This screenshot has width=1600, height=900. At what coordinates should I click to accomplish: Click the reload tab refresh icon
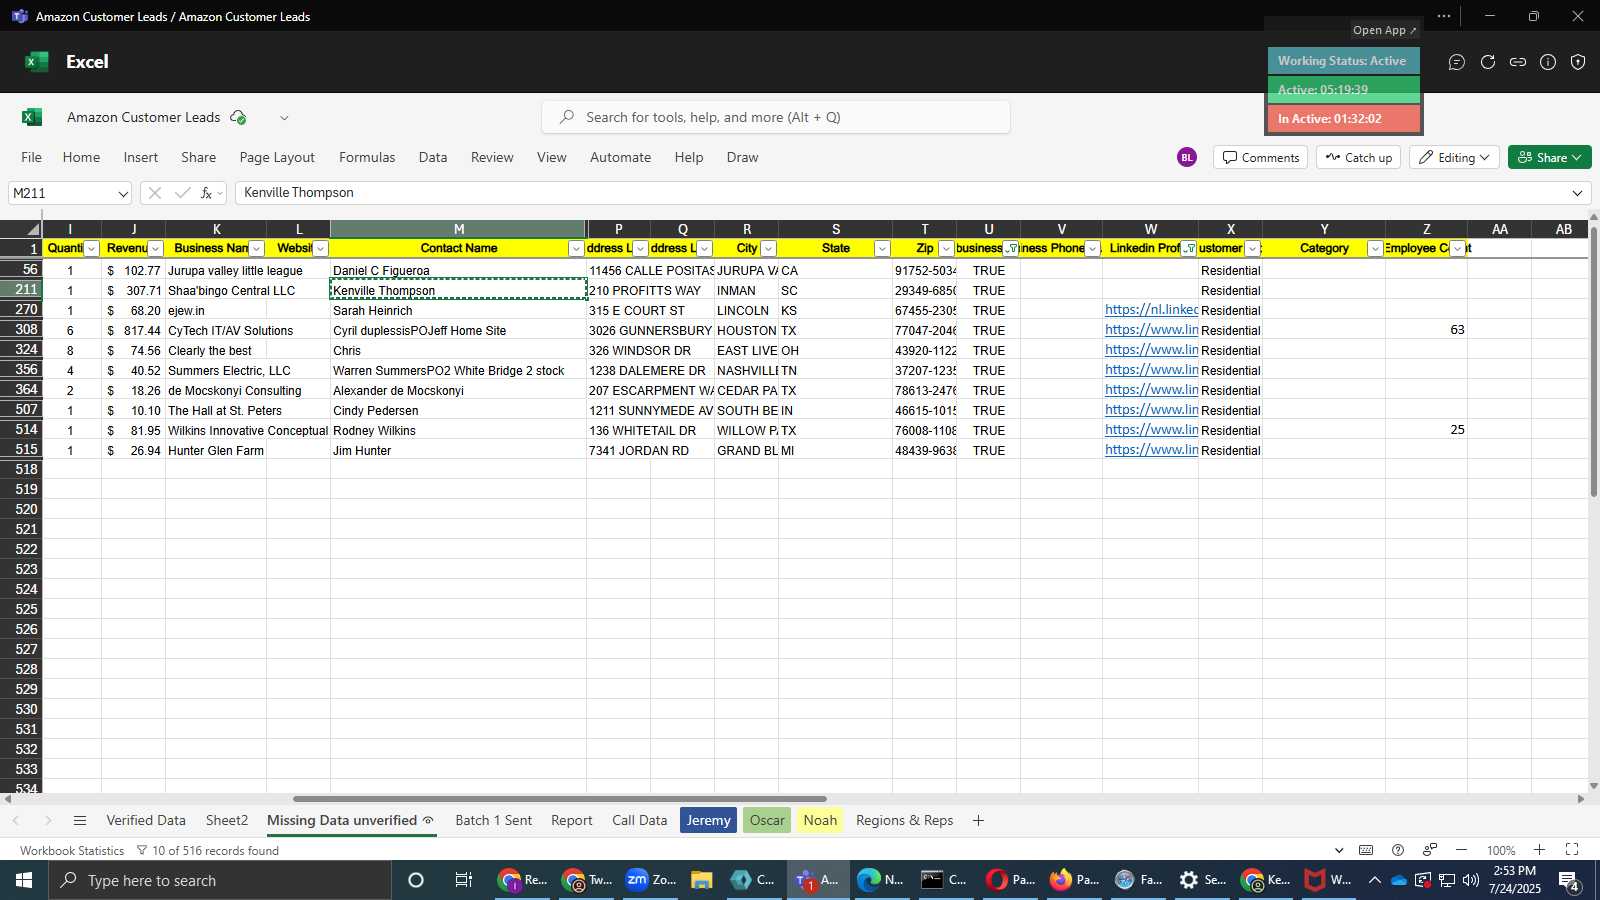pos(1488,62)
